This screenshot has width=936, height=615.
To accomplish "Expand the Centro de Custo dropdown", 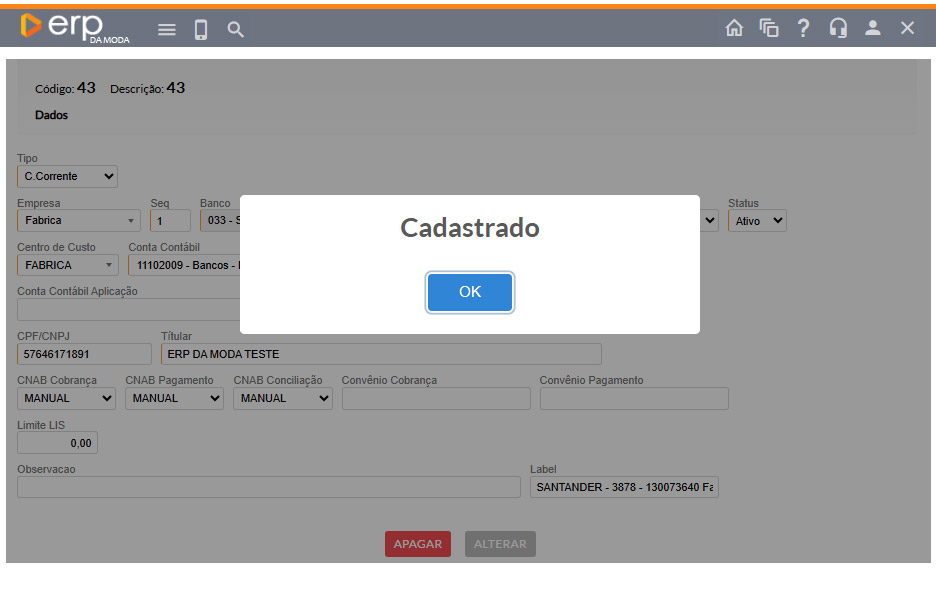I will pos(68,265).
